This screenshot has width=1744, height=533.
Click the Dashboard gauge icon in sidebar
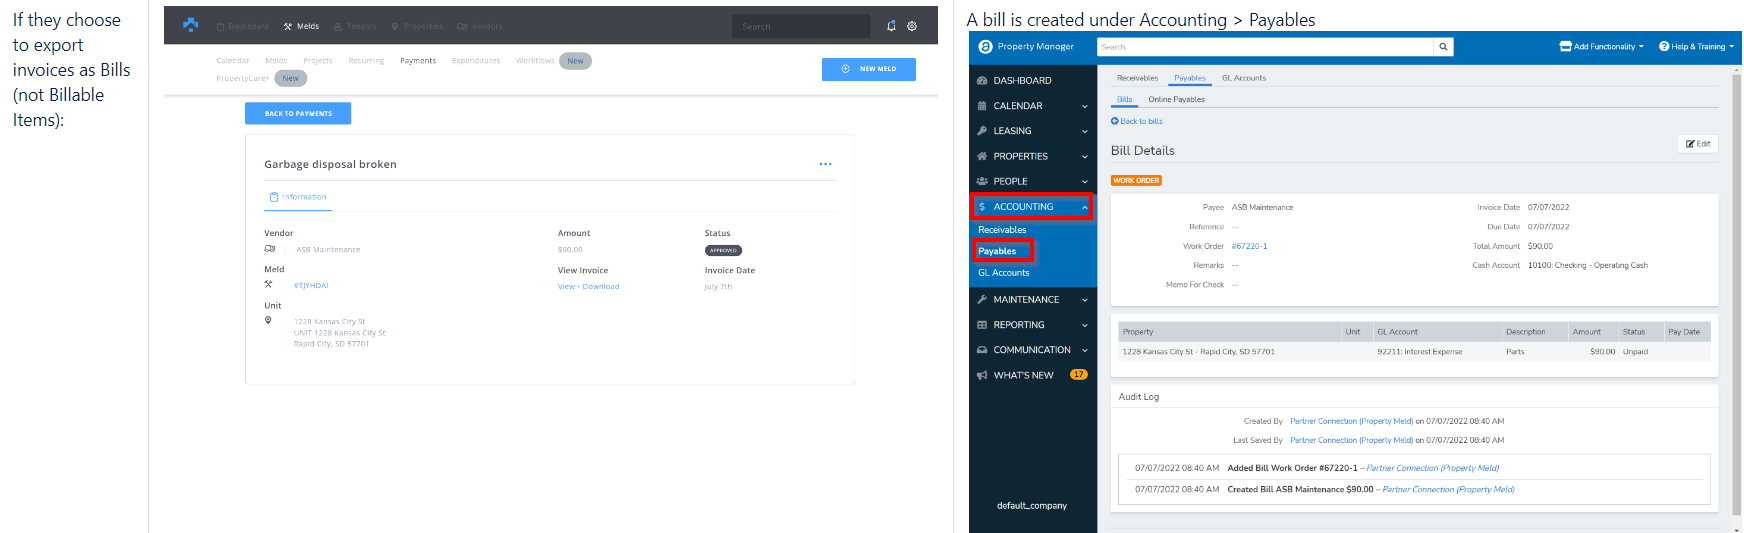click(982, 80)
